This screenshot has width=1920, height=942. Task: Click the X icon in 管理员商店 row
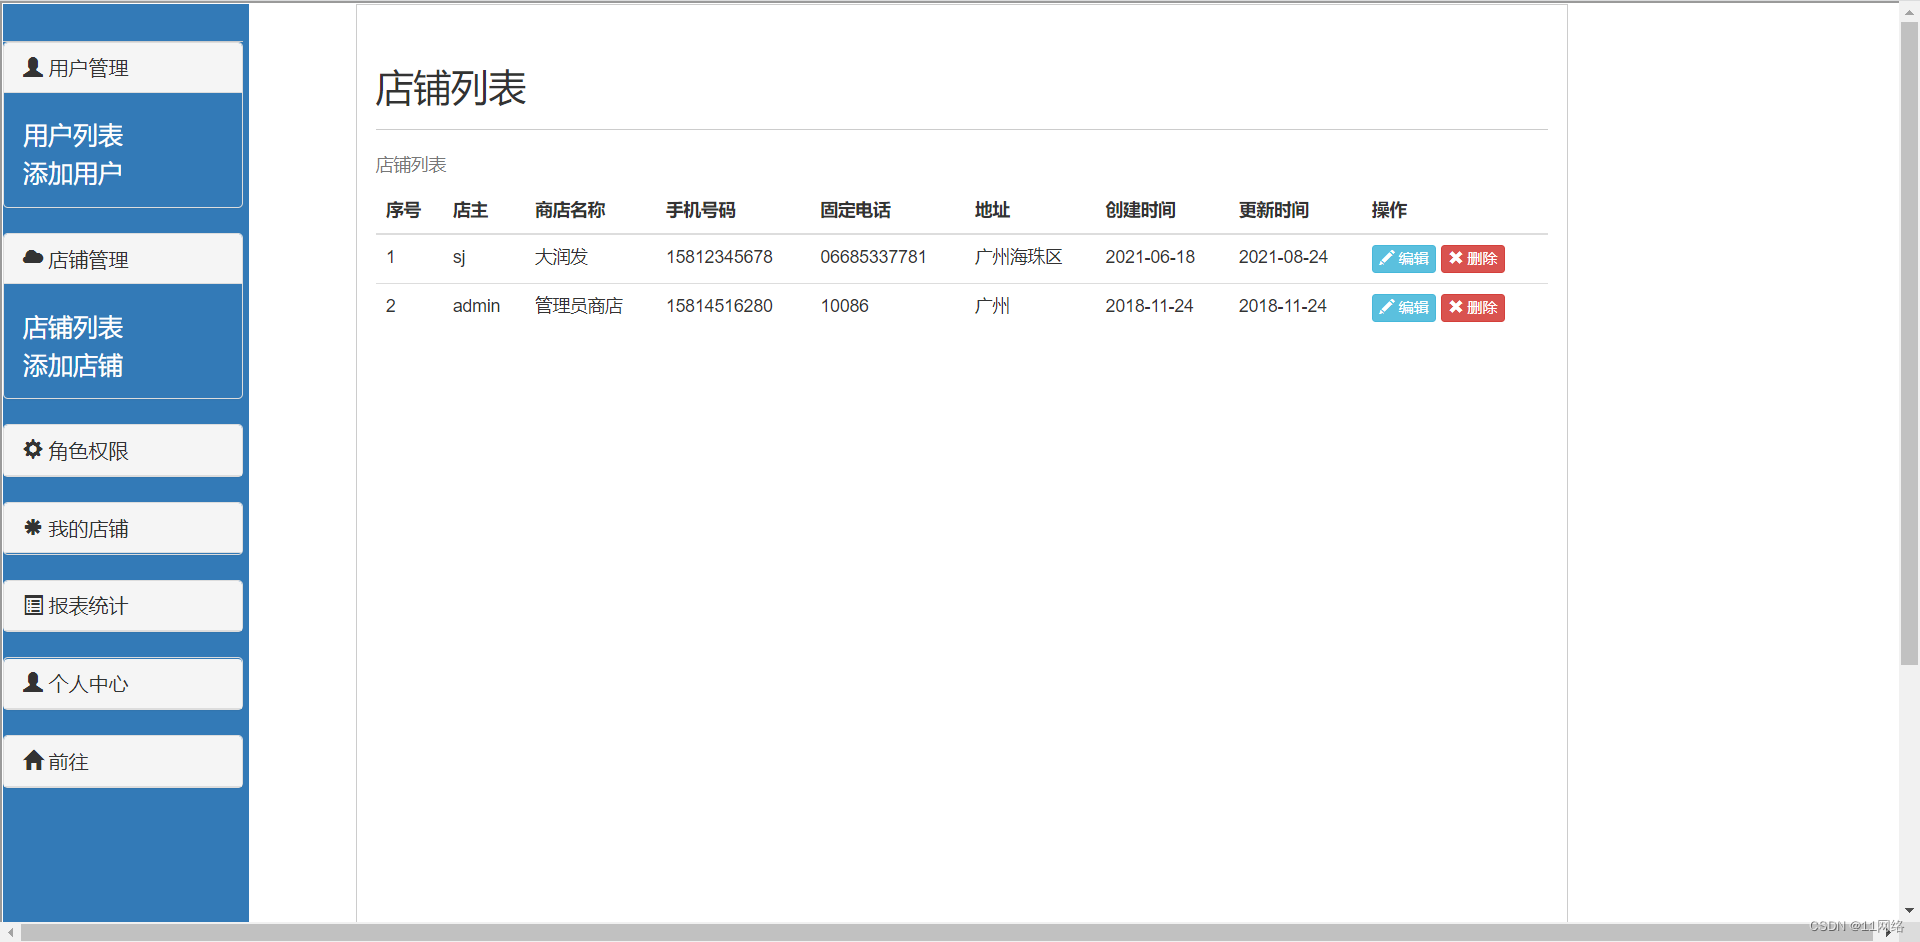(x=1456, y=307)
